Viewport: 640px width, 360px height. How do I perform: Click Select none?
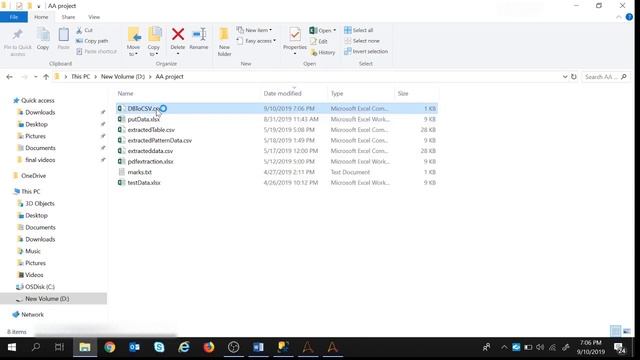pos(362,41)
